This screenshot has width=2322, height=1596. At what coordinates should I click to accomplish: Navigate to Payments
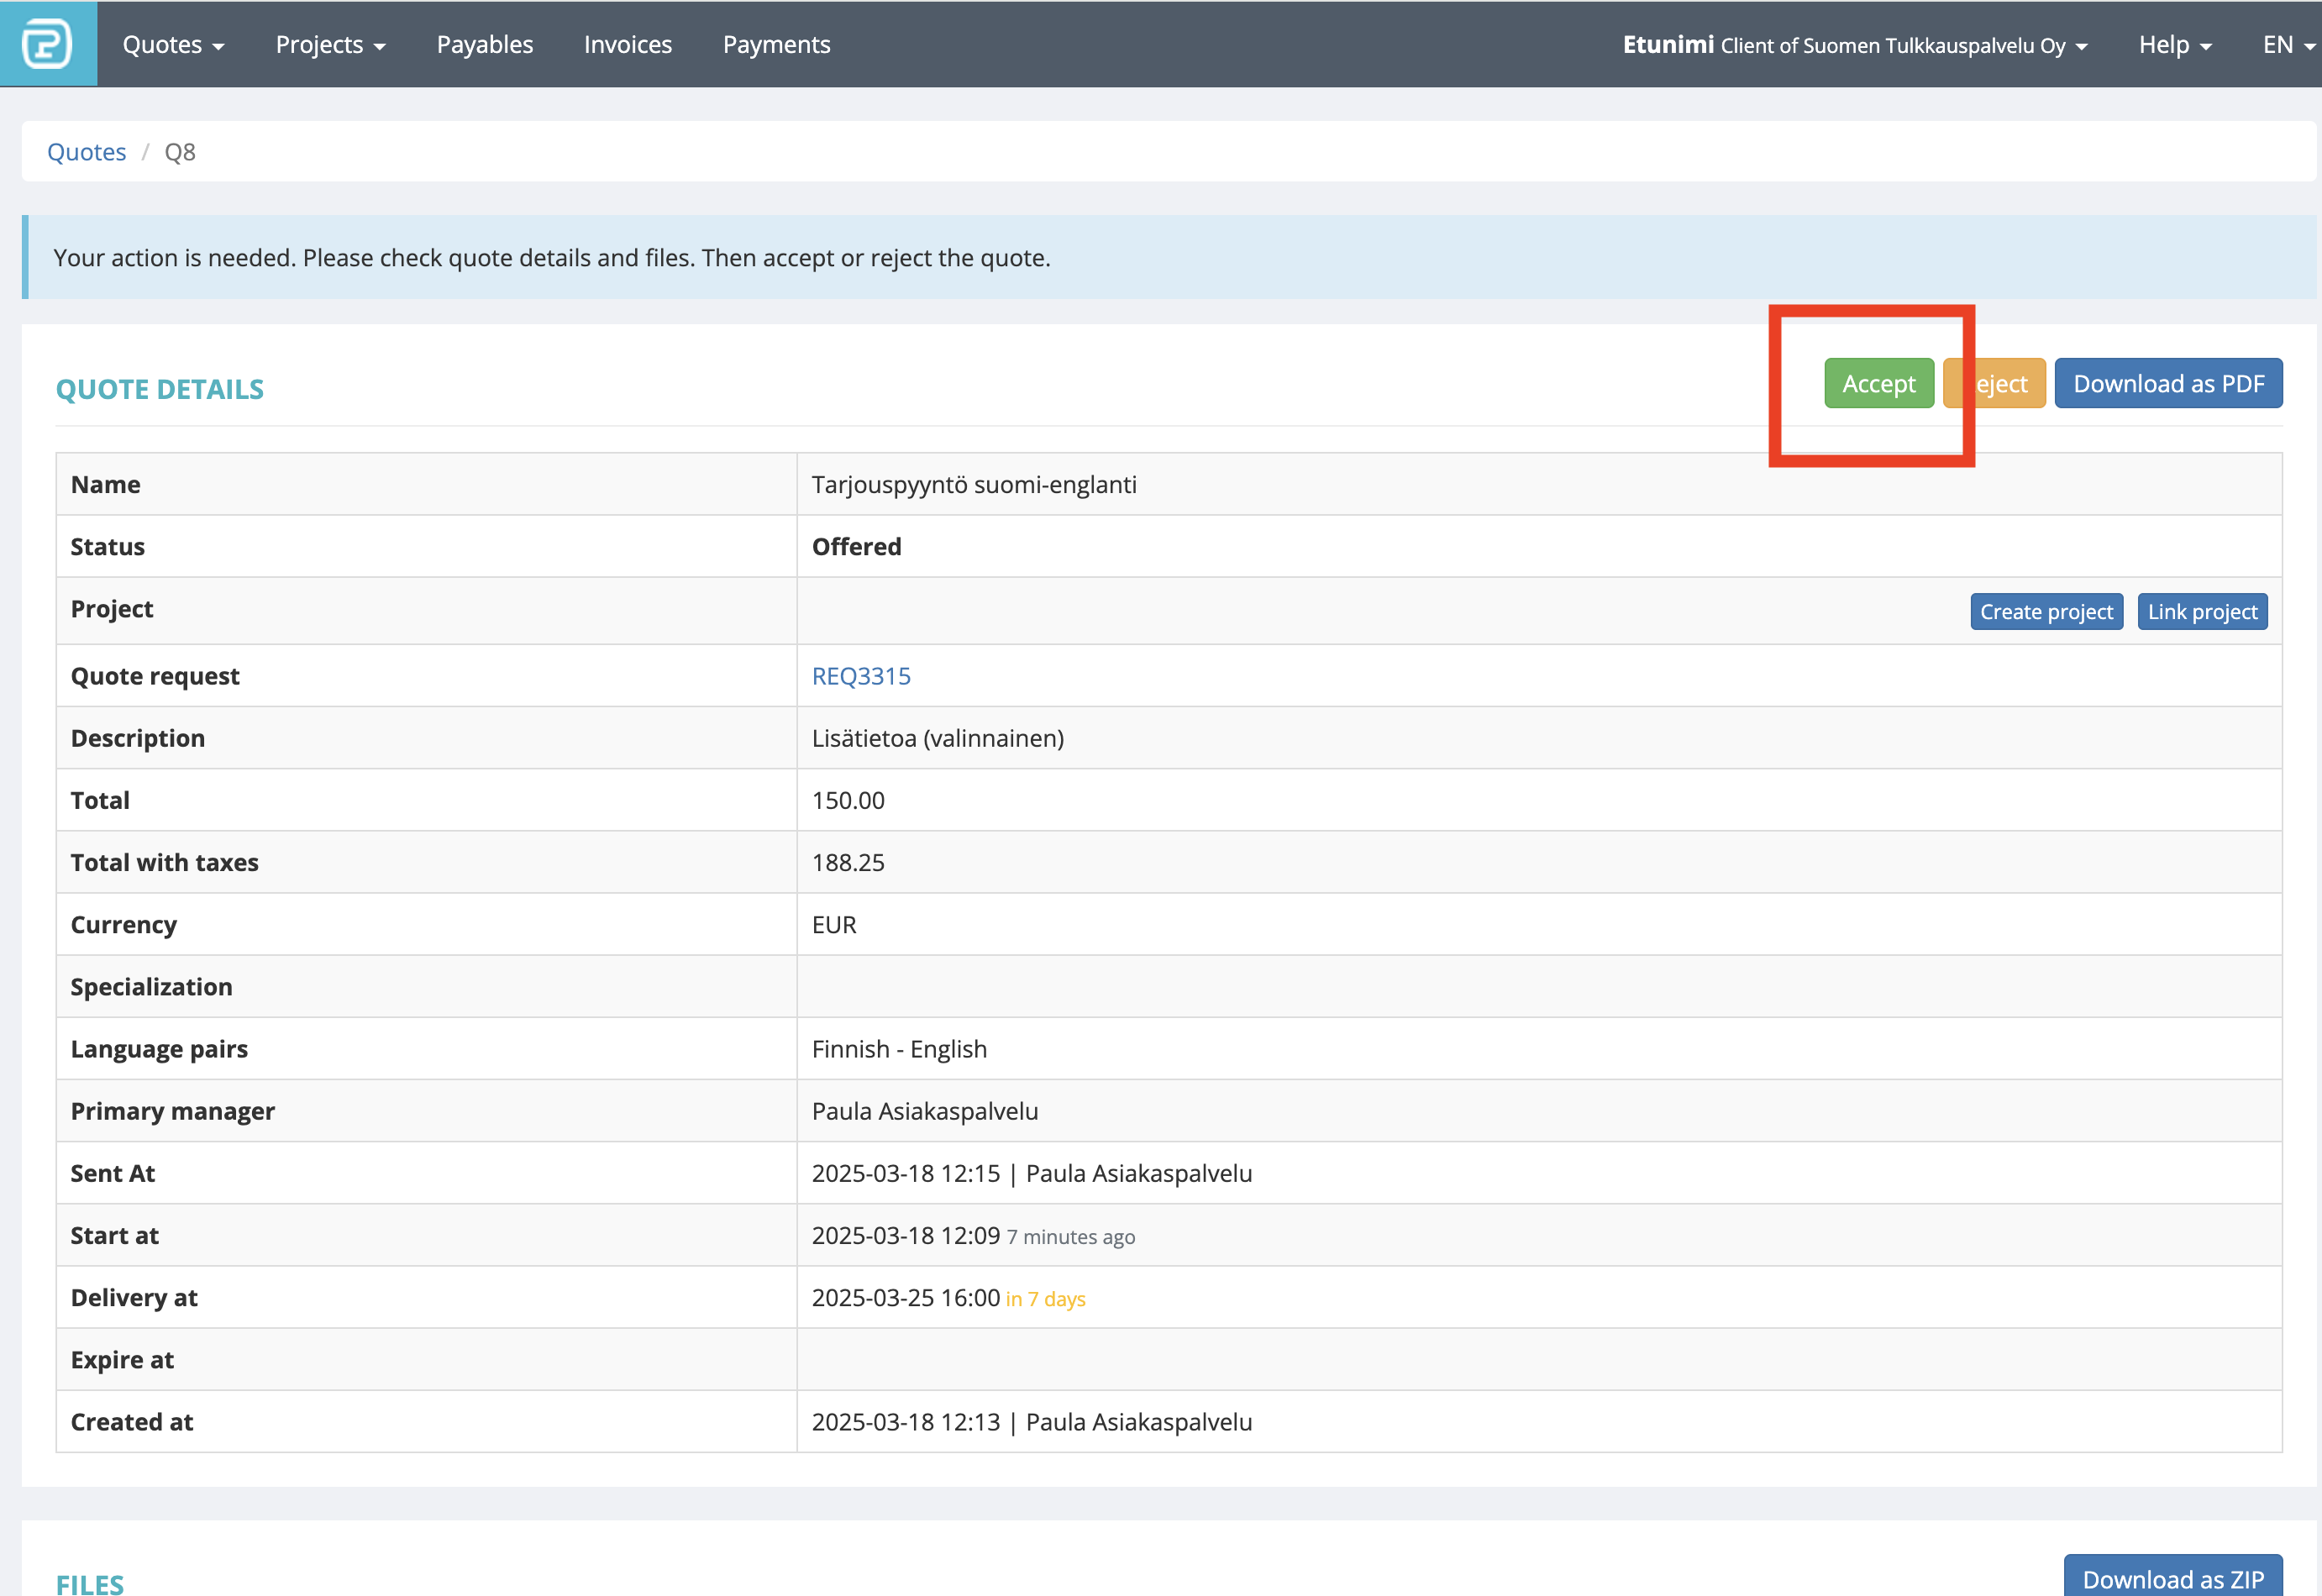(777, 45)
